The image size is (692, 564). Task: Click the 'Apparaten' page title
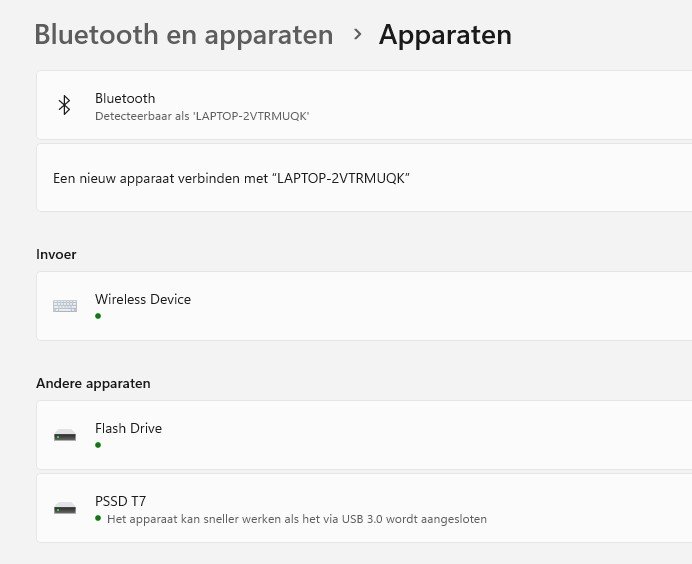coord(445,35)
